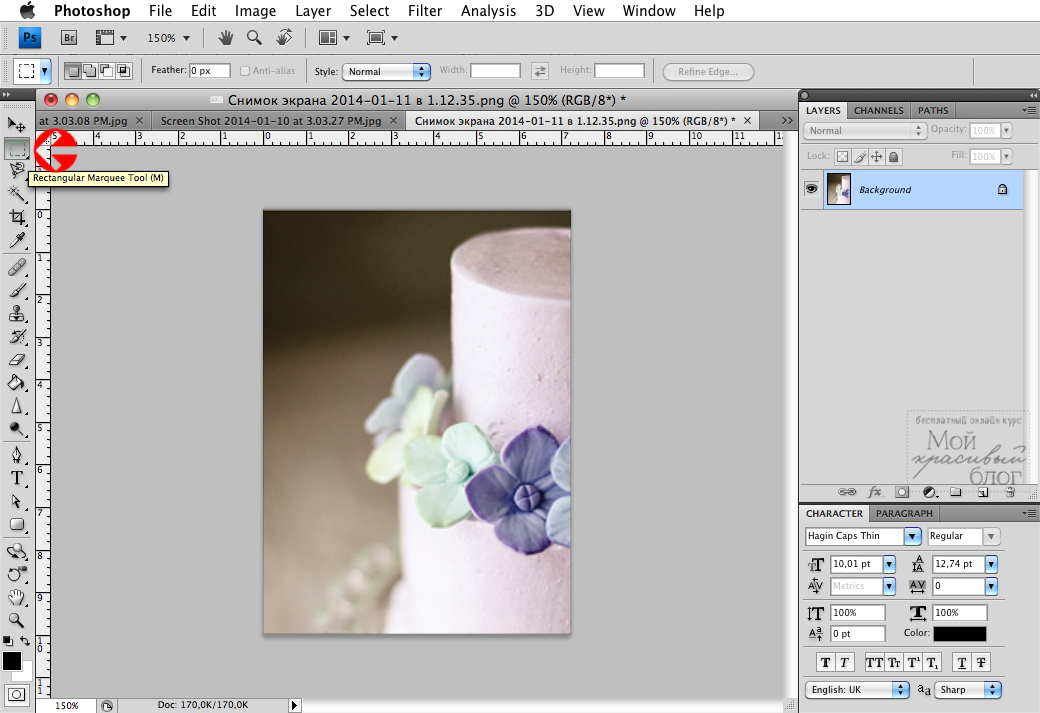The width and height of the screenshot is (1040, 713).
Task: Select the Brush tool
Action: click(17, 291)
